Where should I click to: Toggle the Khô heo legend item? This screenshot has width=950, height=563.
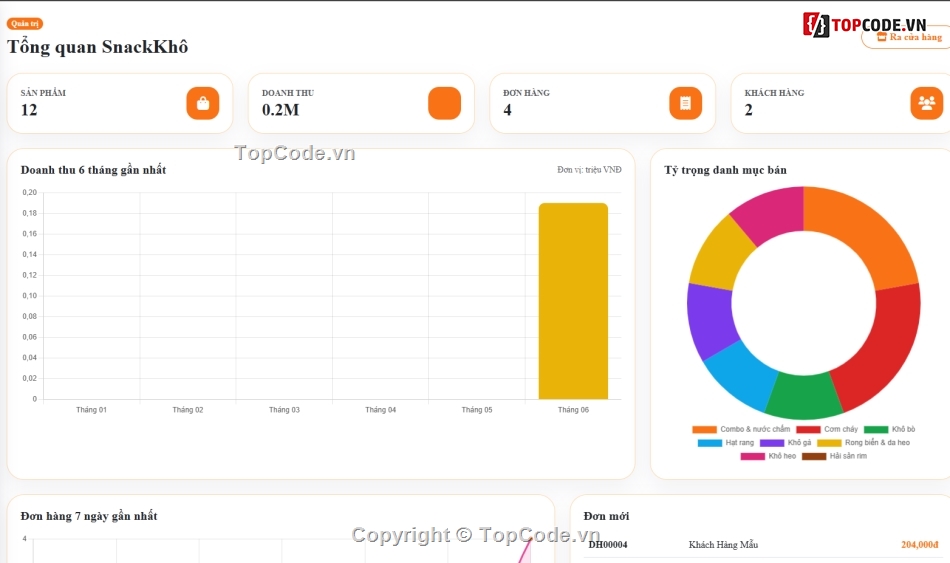pyautogui.click(x=768, y=456)
